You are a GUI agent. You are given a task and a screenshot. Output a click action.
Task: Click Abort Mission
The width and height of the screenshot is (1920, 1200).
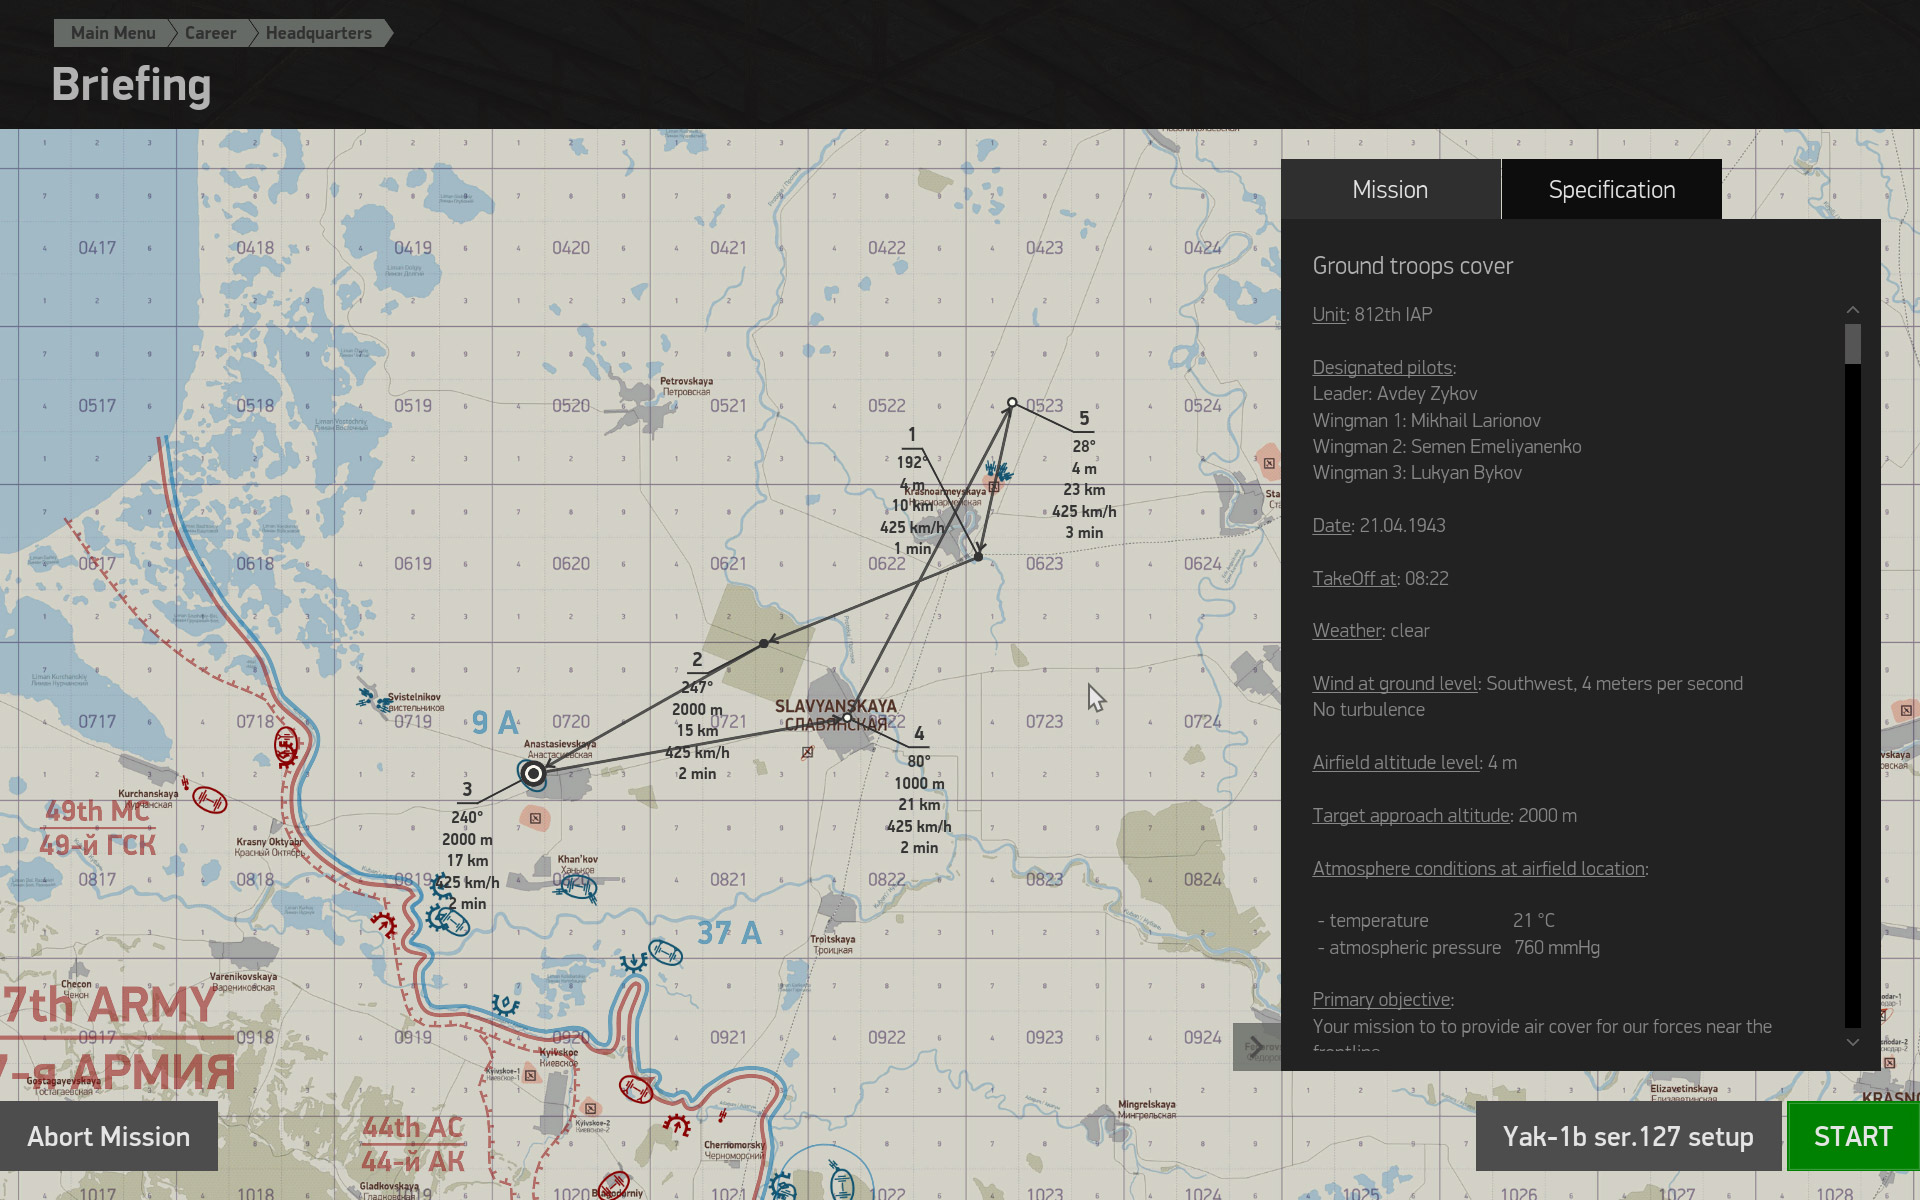pyautogui.click(x=107, y=1136)
